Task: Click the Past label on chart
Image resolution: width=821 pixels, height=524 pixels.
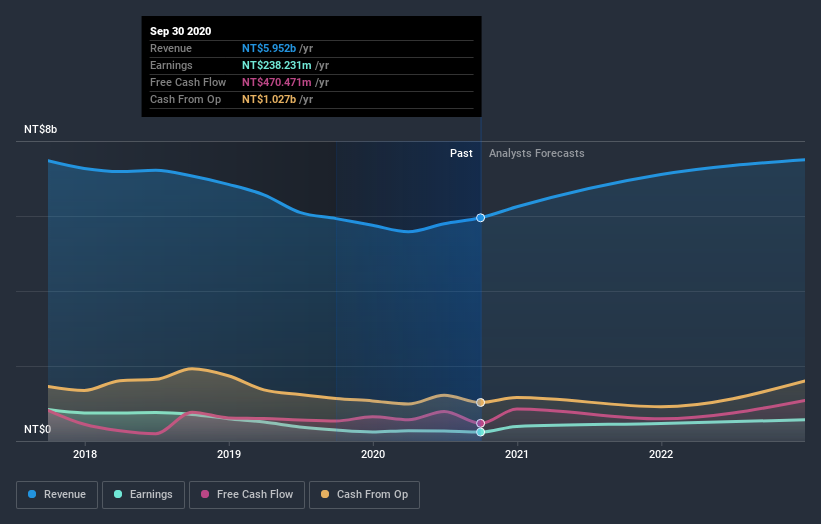Action: (x=461, y=153)
